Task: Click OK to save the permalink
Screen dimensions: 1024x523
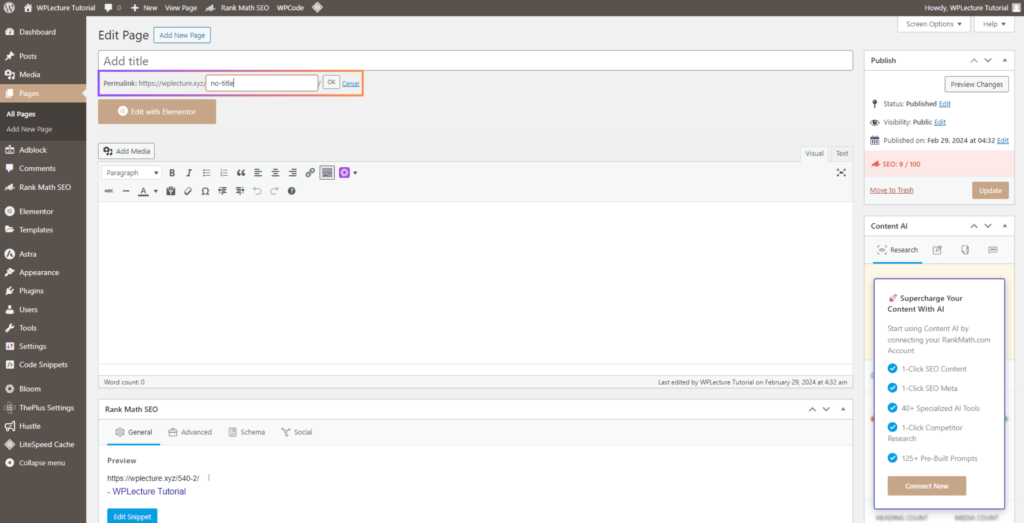Action: [331, 82]
